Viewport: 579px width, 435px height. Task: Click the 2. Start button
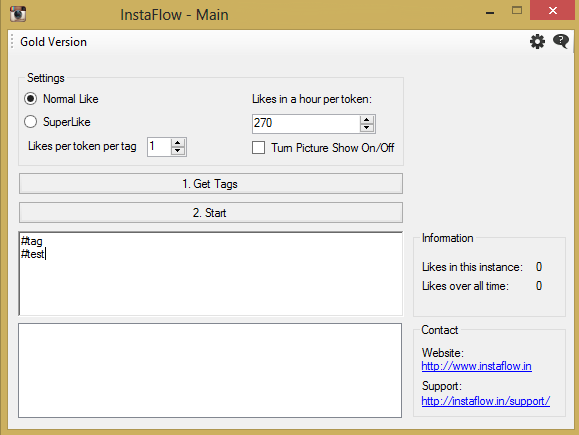click(x=211, y=213)
